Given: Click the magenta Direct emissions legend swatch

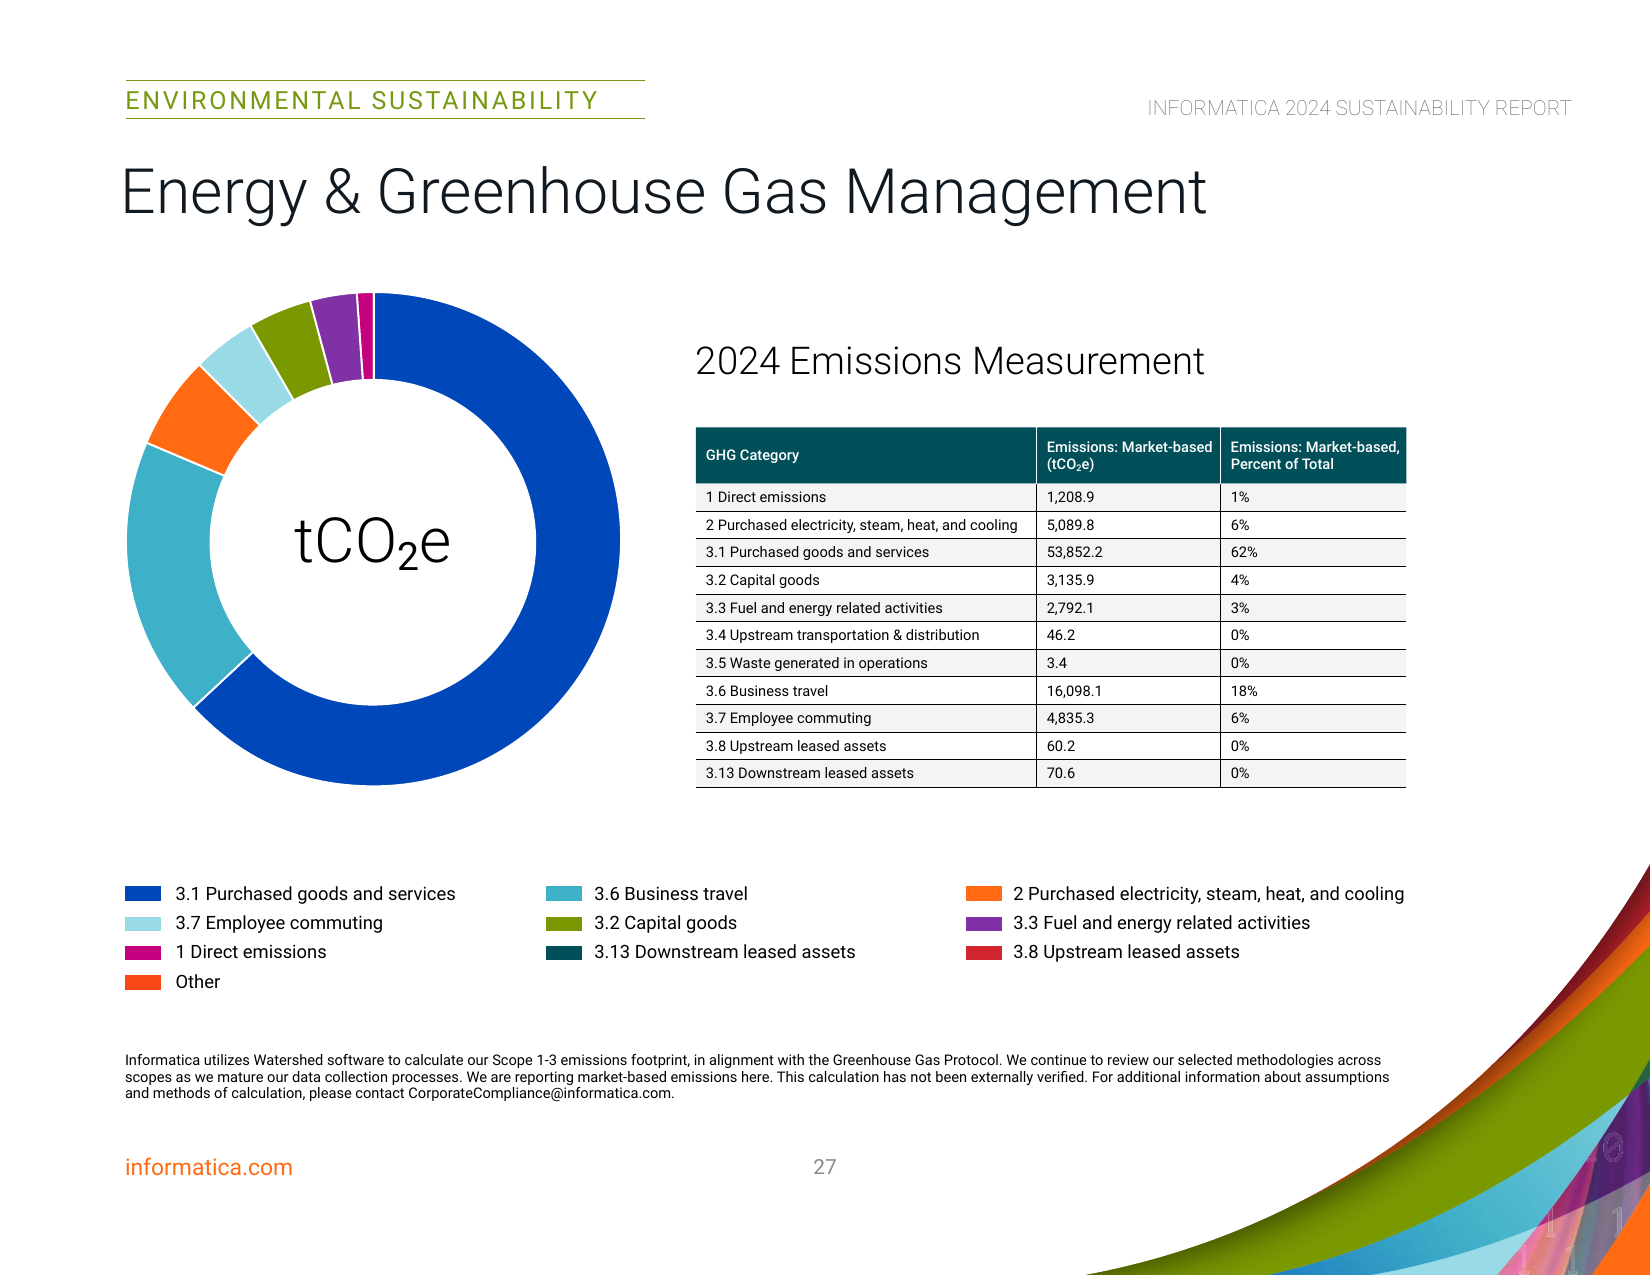Looking at the screenshot, I should [143, 952].
